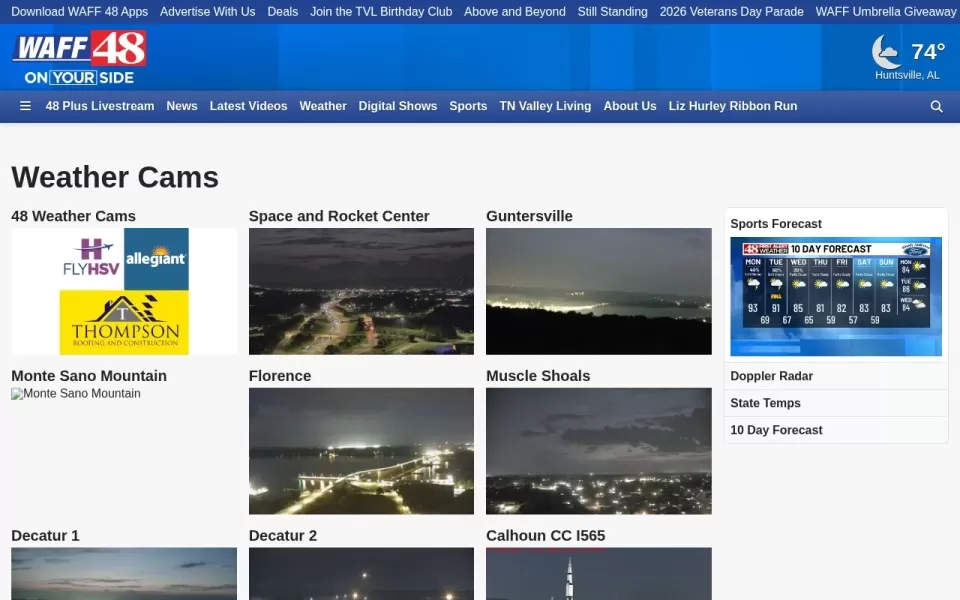Open Digital Shows menu item
The height and width of the screenshot is (600, 960).
398,106
